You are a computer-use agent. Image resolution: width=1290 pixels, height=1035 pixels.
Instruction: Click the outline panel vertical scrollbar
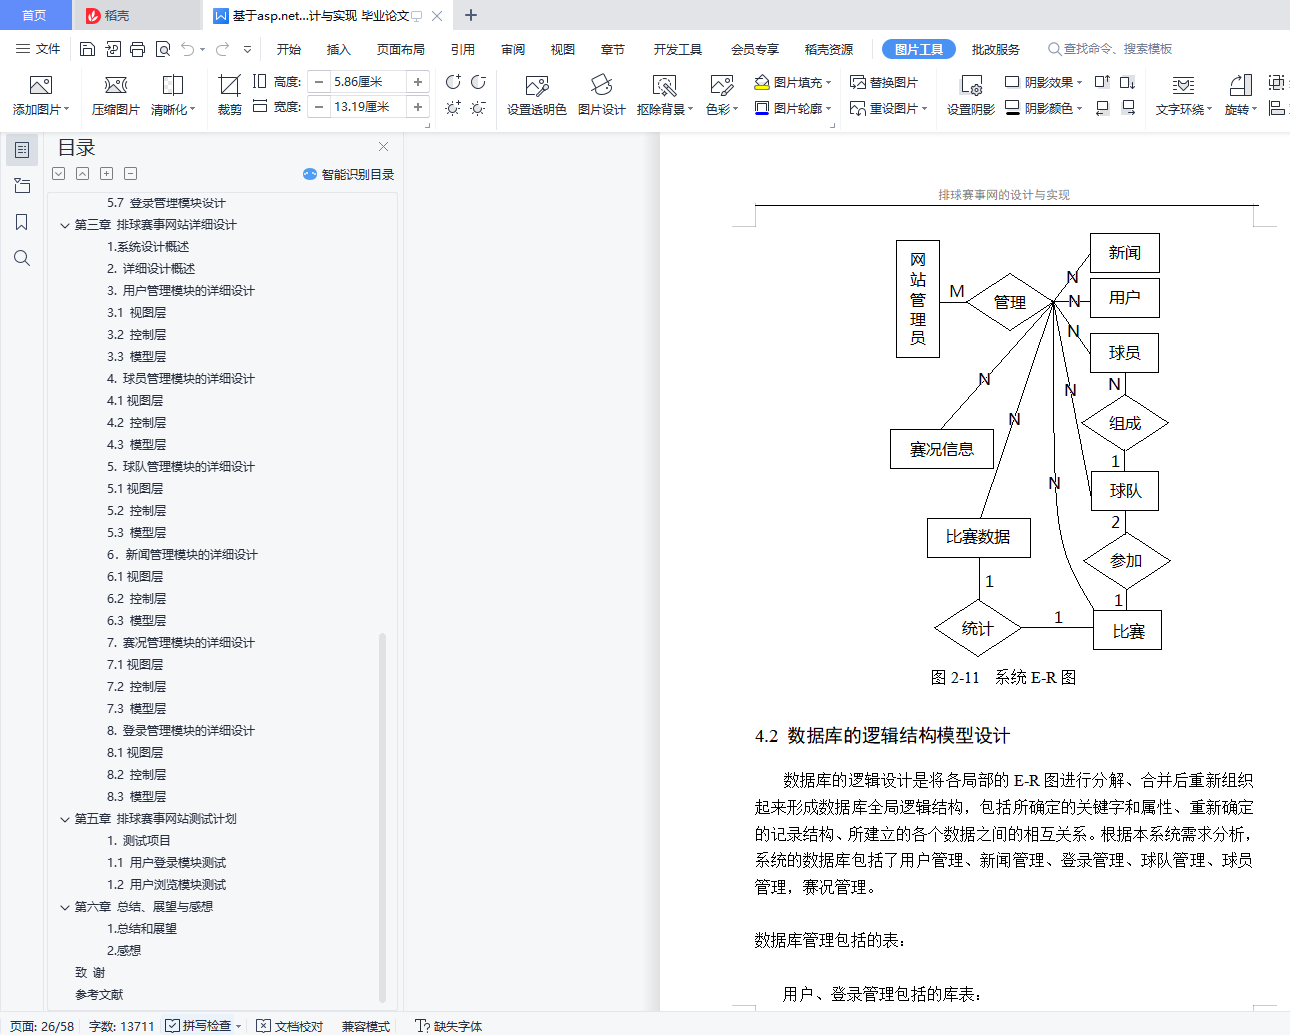[x=382, y=817]
